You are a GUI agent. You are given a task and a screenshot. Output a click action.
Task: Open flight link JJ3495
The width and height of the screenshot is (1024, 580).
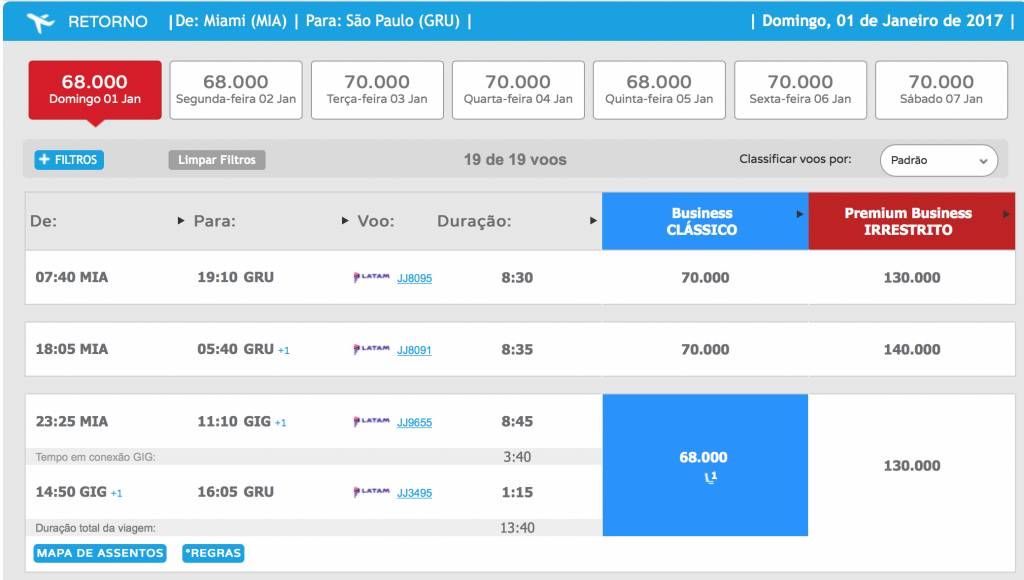pos(415,493)
